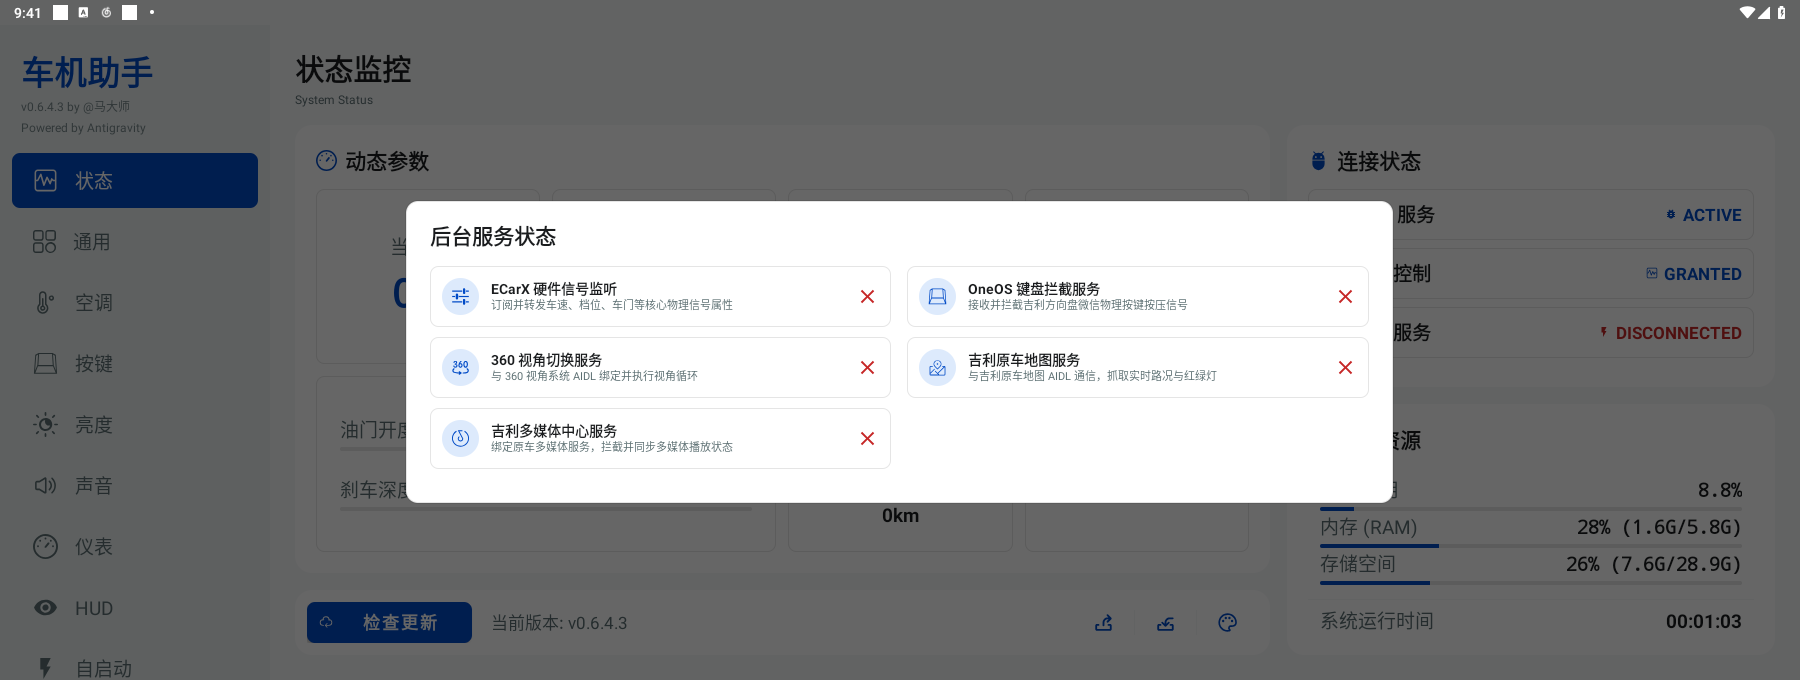Click the HUD eye icon in the sidebar

(x=45, y=607)
